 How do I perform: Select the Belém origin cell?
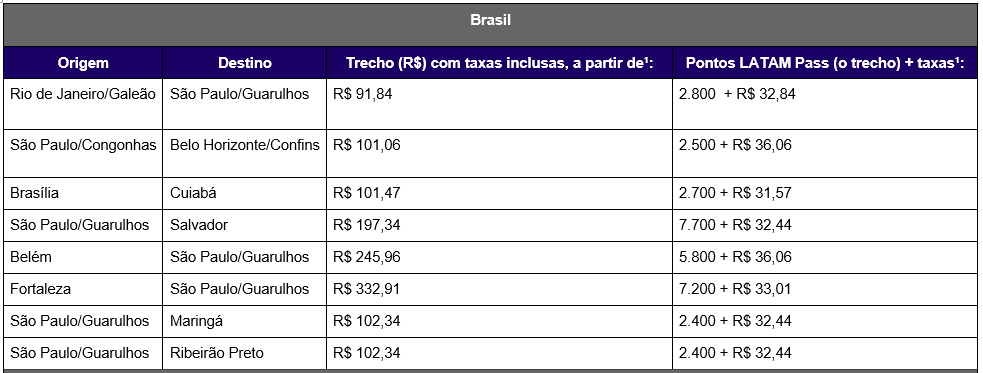click(83, 257)
